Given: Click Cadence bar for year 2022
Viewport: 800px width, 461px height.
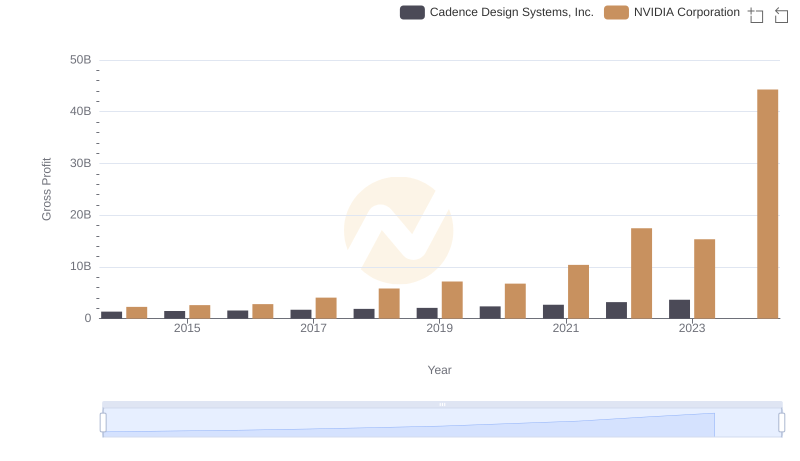Looking at the screenshot, I should coord(616,310).
